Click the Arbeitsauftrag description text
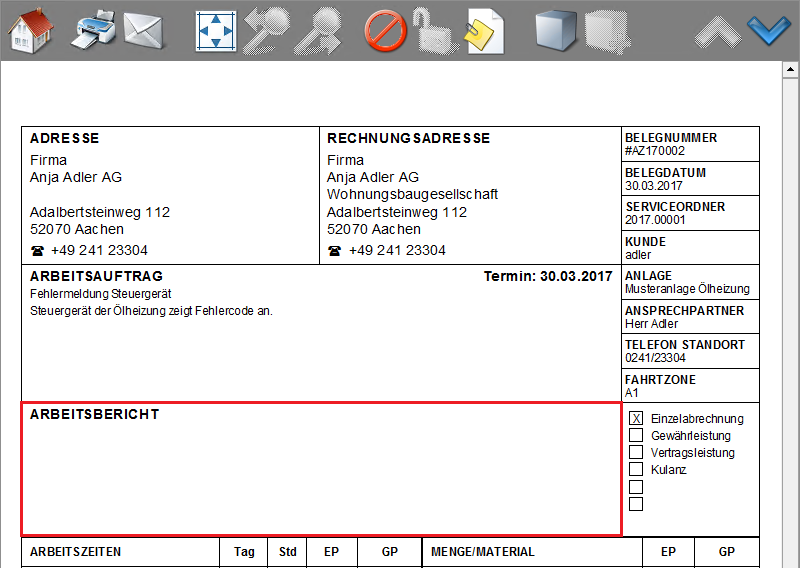The height and width of the screenshot is (568, 800). [x=151, y=311]
